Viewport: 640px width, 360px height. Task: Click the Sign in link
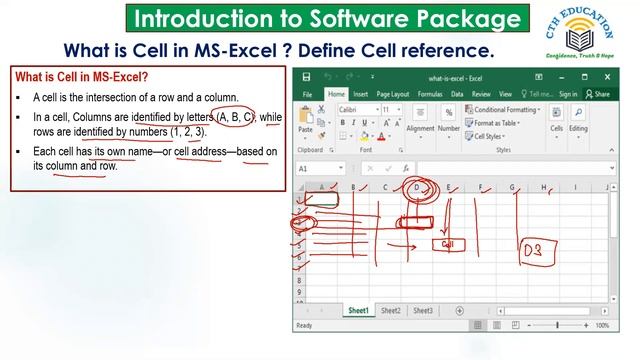point(568,94)
